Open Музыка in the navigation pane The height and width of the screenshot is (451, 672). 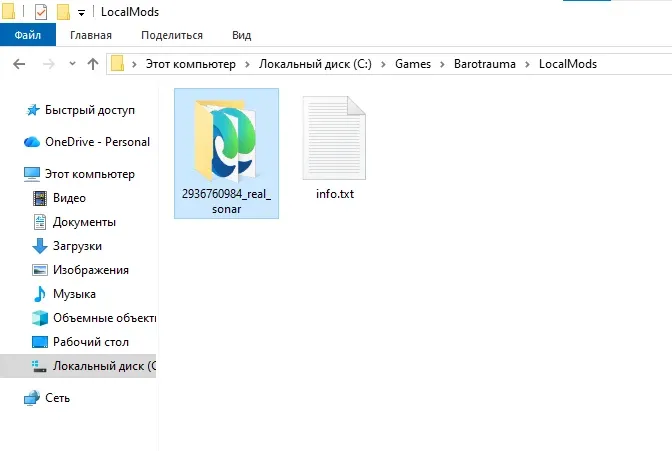[x=74, y=294]
